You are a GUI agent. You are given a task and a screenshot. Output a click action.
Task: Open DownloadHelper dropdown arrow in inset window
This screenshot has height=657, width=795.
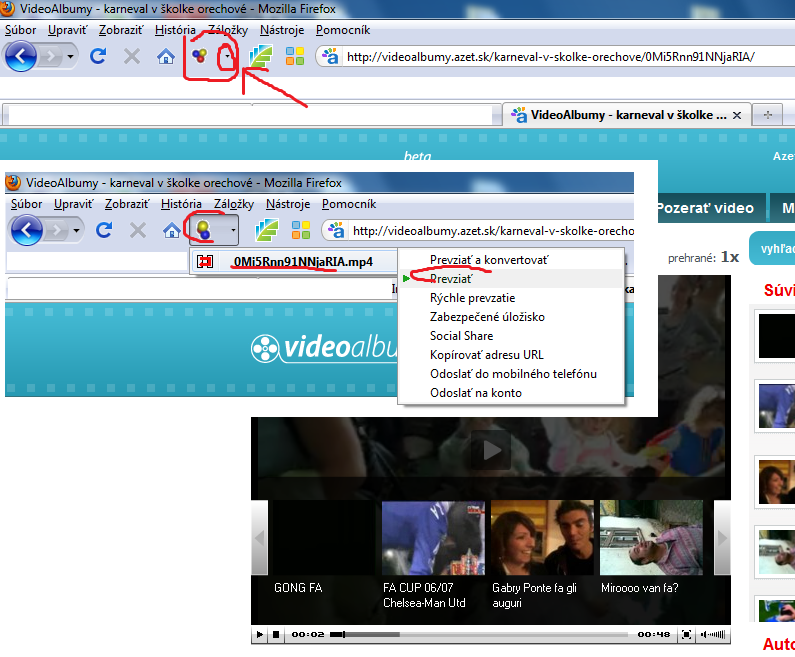click(x=233, y=230)
